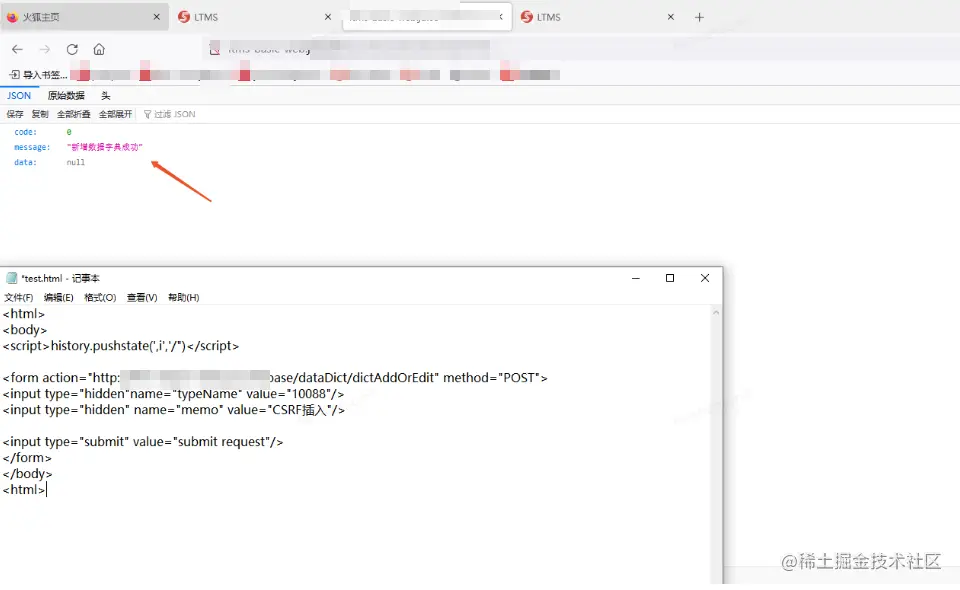The width and height of the screenshot is (960, 590).
Task: Open the 头 headers tab
Action: tap(106, 95)
